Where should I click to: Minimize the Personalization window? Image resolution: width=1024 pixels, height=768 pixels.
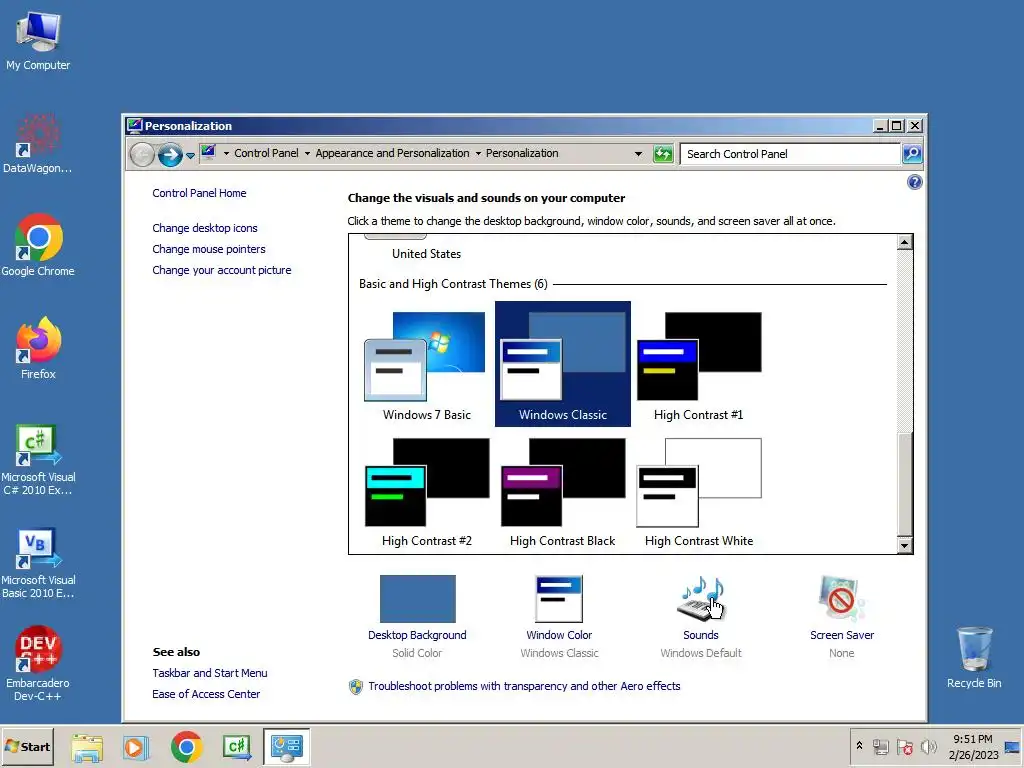pos(880,126)
